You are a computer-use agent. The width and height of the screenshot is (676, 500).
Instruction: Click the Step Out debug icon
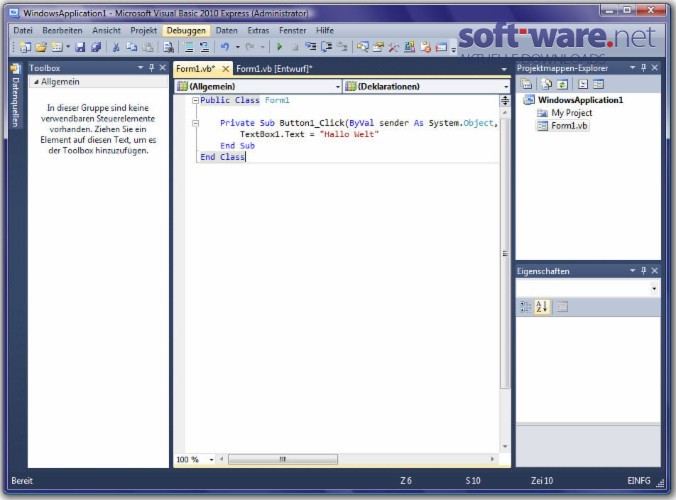tap(342, 47)
